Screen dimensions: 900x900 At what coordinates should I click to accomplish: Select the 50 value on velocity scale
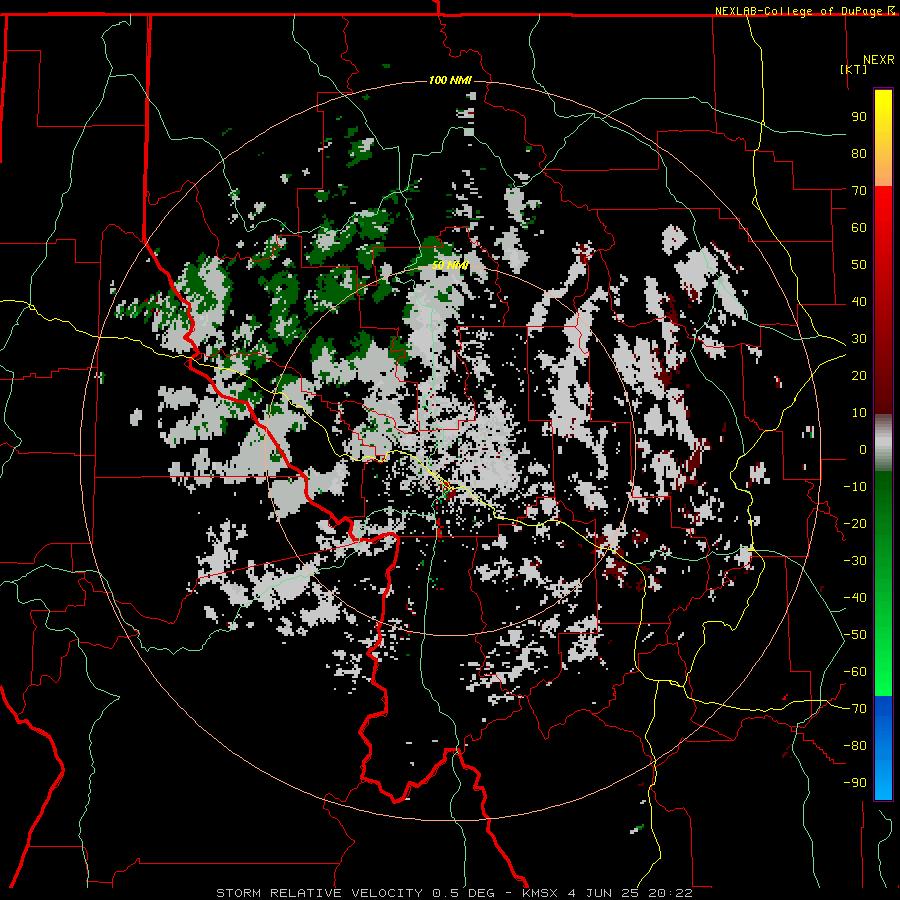click(859, 265)
